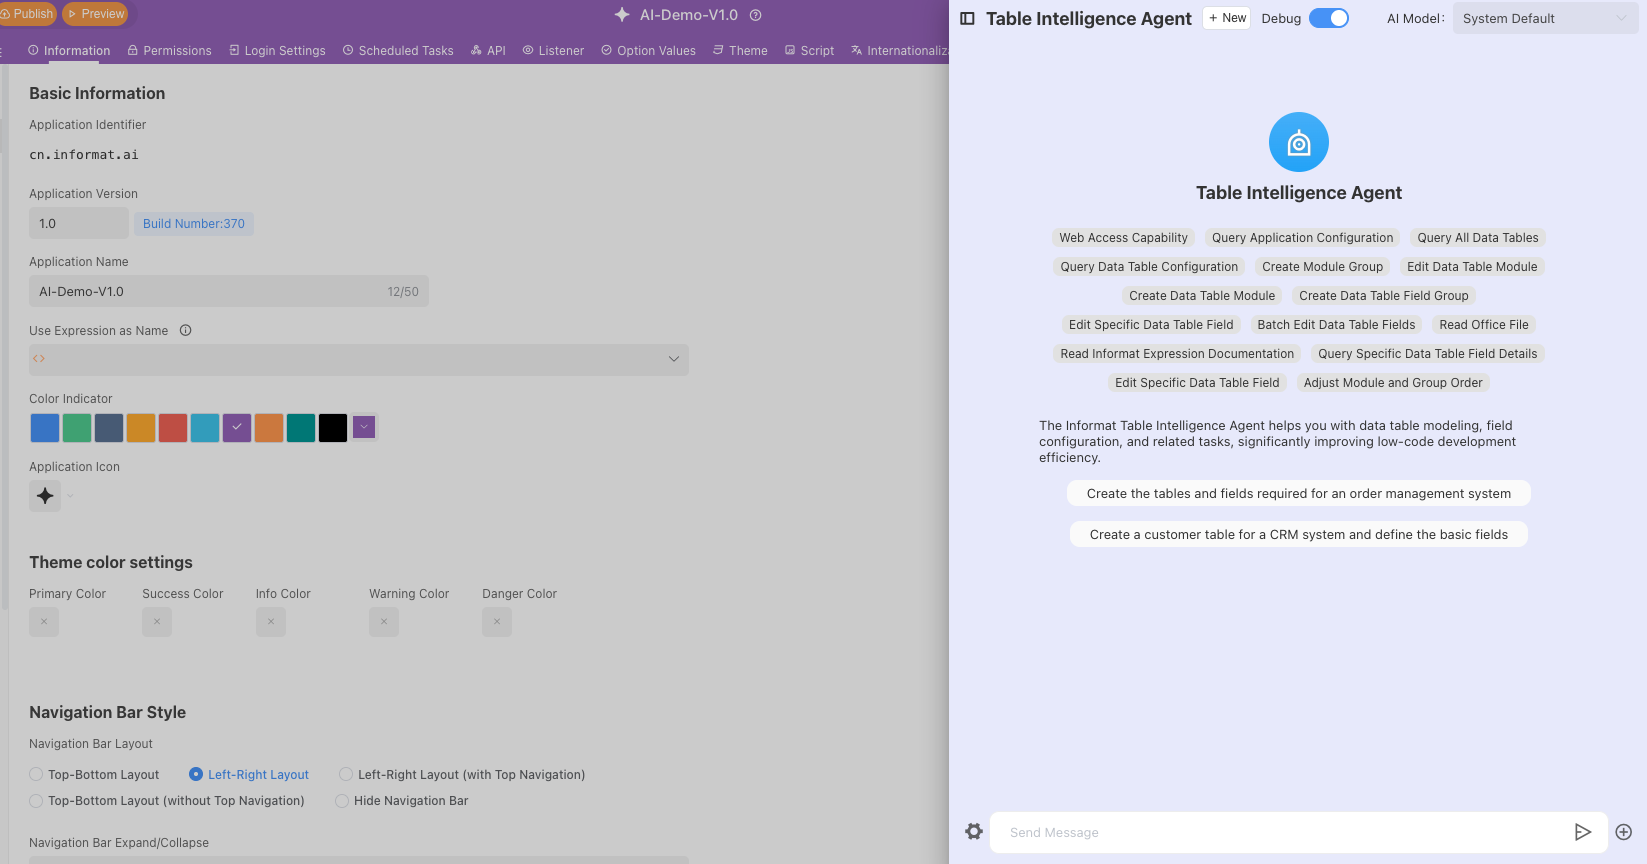The image size is (1647, 864).
Task: Choose the CRM customer table prompt suggestion
Action: (x=1299, y=534)
